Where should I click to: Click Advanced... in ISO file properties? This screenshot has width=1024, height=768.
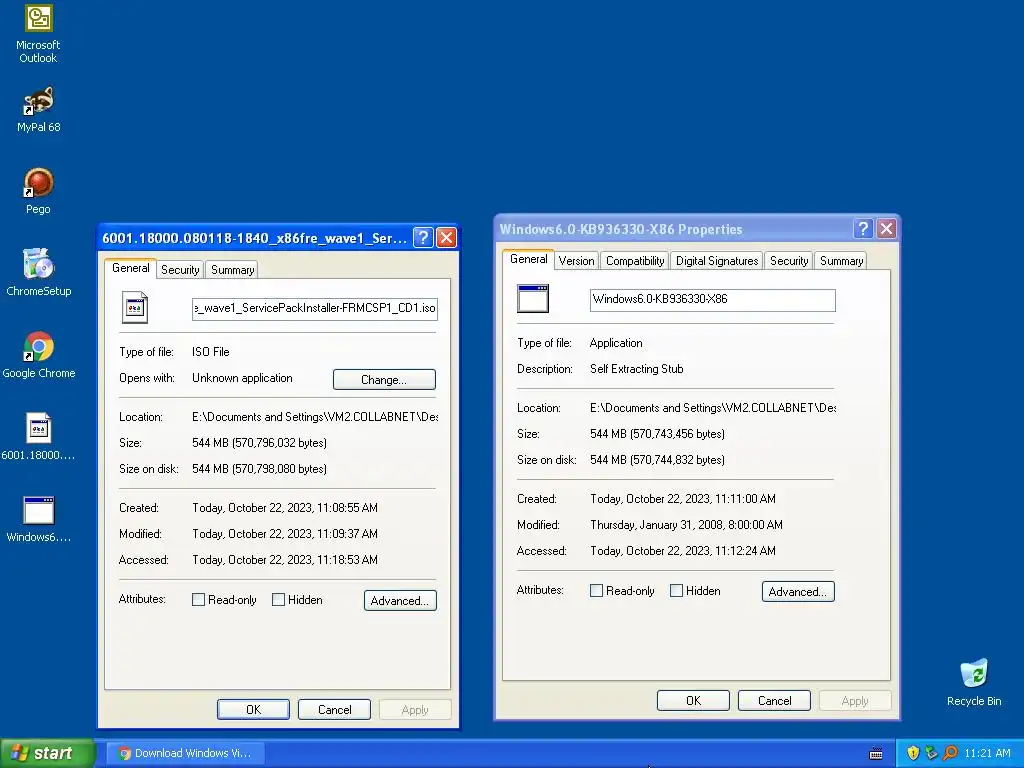point(400,601)
